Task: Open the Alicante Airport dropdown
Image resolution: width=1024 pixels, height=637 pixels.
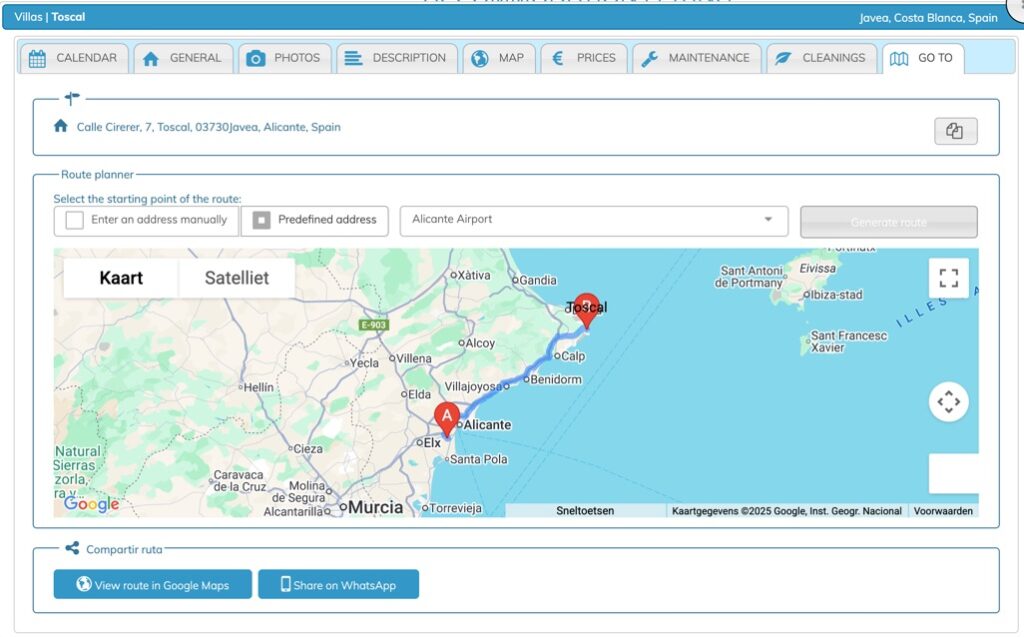Action: 593,220
